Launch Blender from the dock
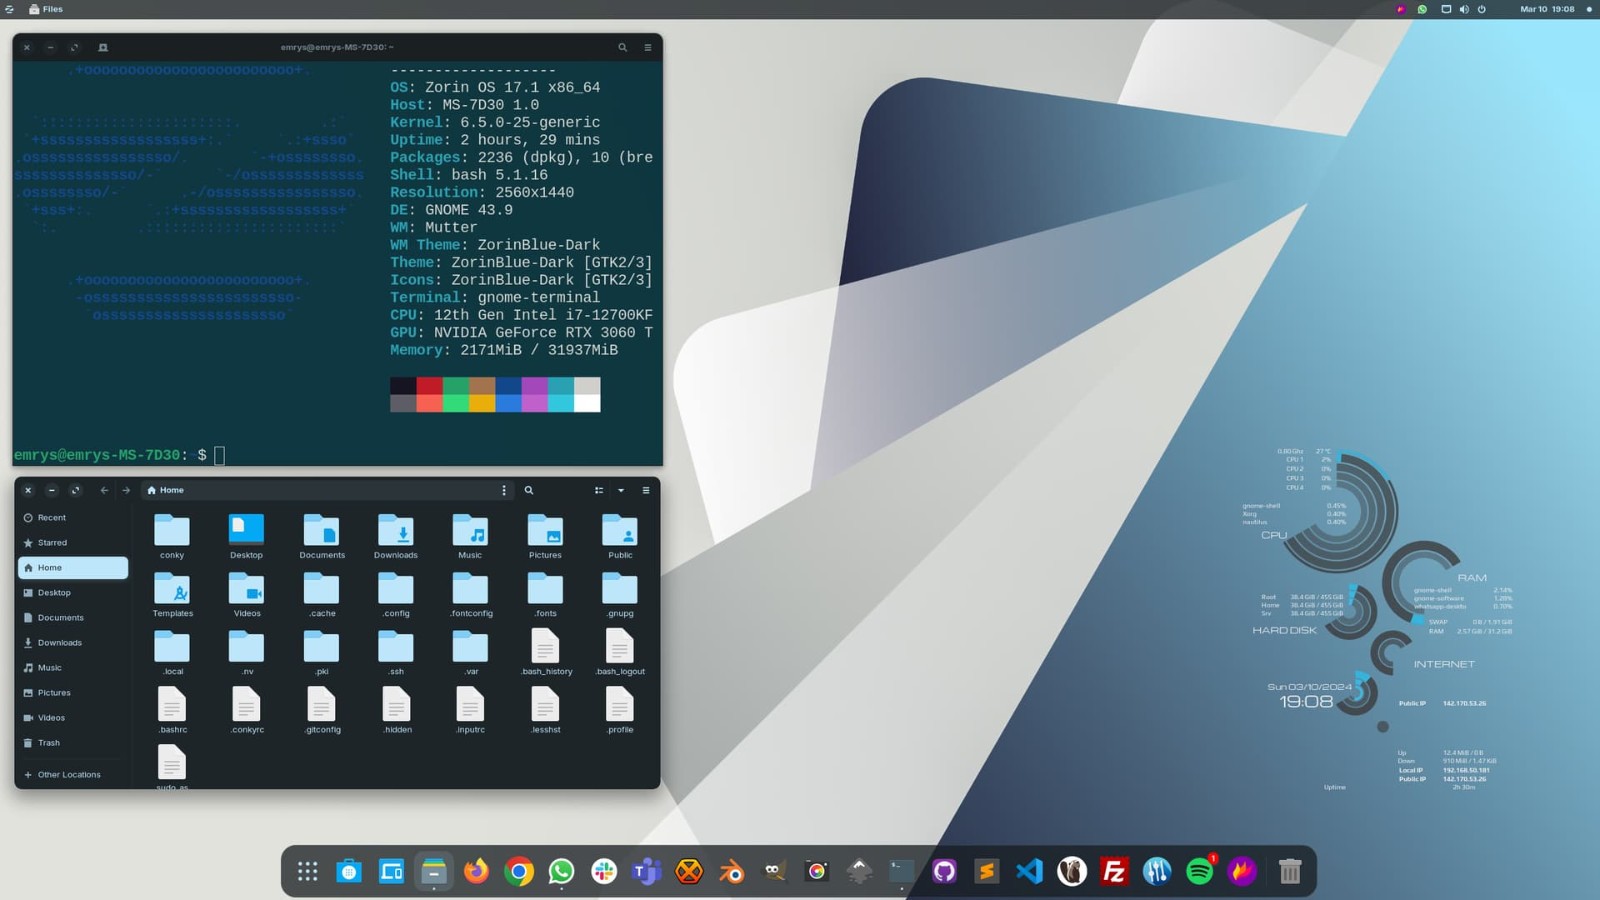Screen dimensions: 1600x900 point(732,872)
